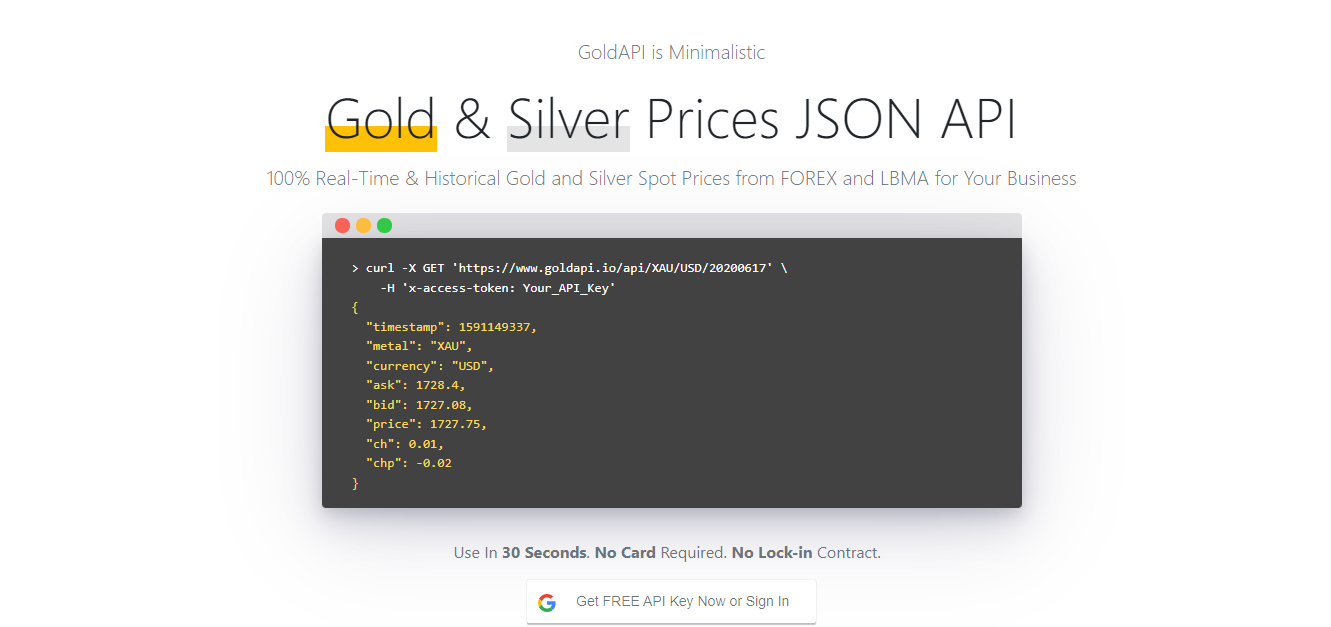Click the GoldAPI is Minimalistic tagline
Viewport: 1331px width, 627px height.
pyautogui.click(x=671, y=53)
